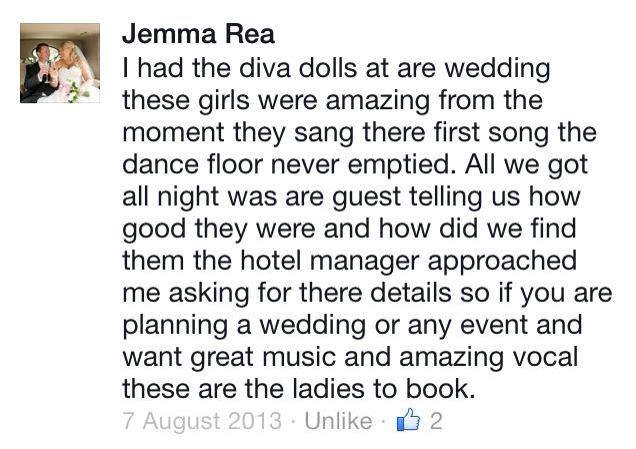The width and height of the screenshot is (636, 449).
Task: Click the phrase "dance floor" in the comment
Action: pyautogui.click(x=193, y=164)
